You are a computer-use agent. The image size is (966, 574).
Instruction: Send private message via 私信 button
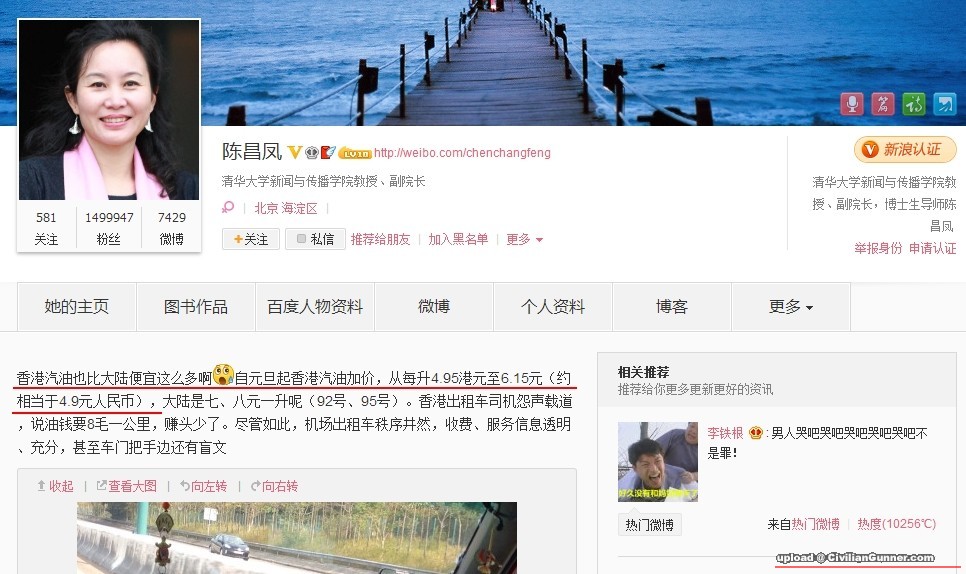tap(315, 239)
